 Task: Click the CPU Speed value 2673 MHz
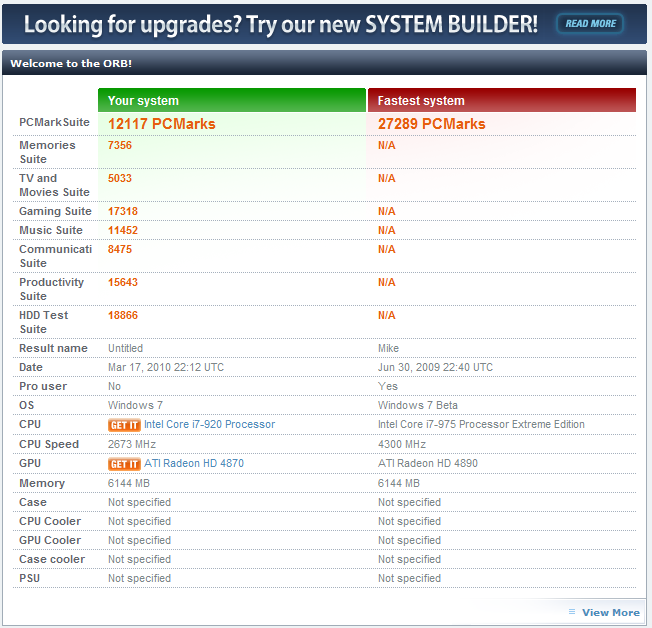(x=132, y=444)
